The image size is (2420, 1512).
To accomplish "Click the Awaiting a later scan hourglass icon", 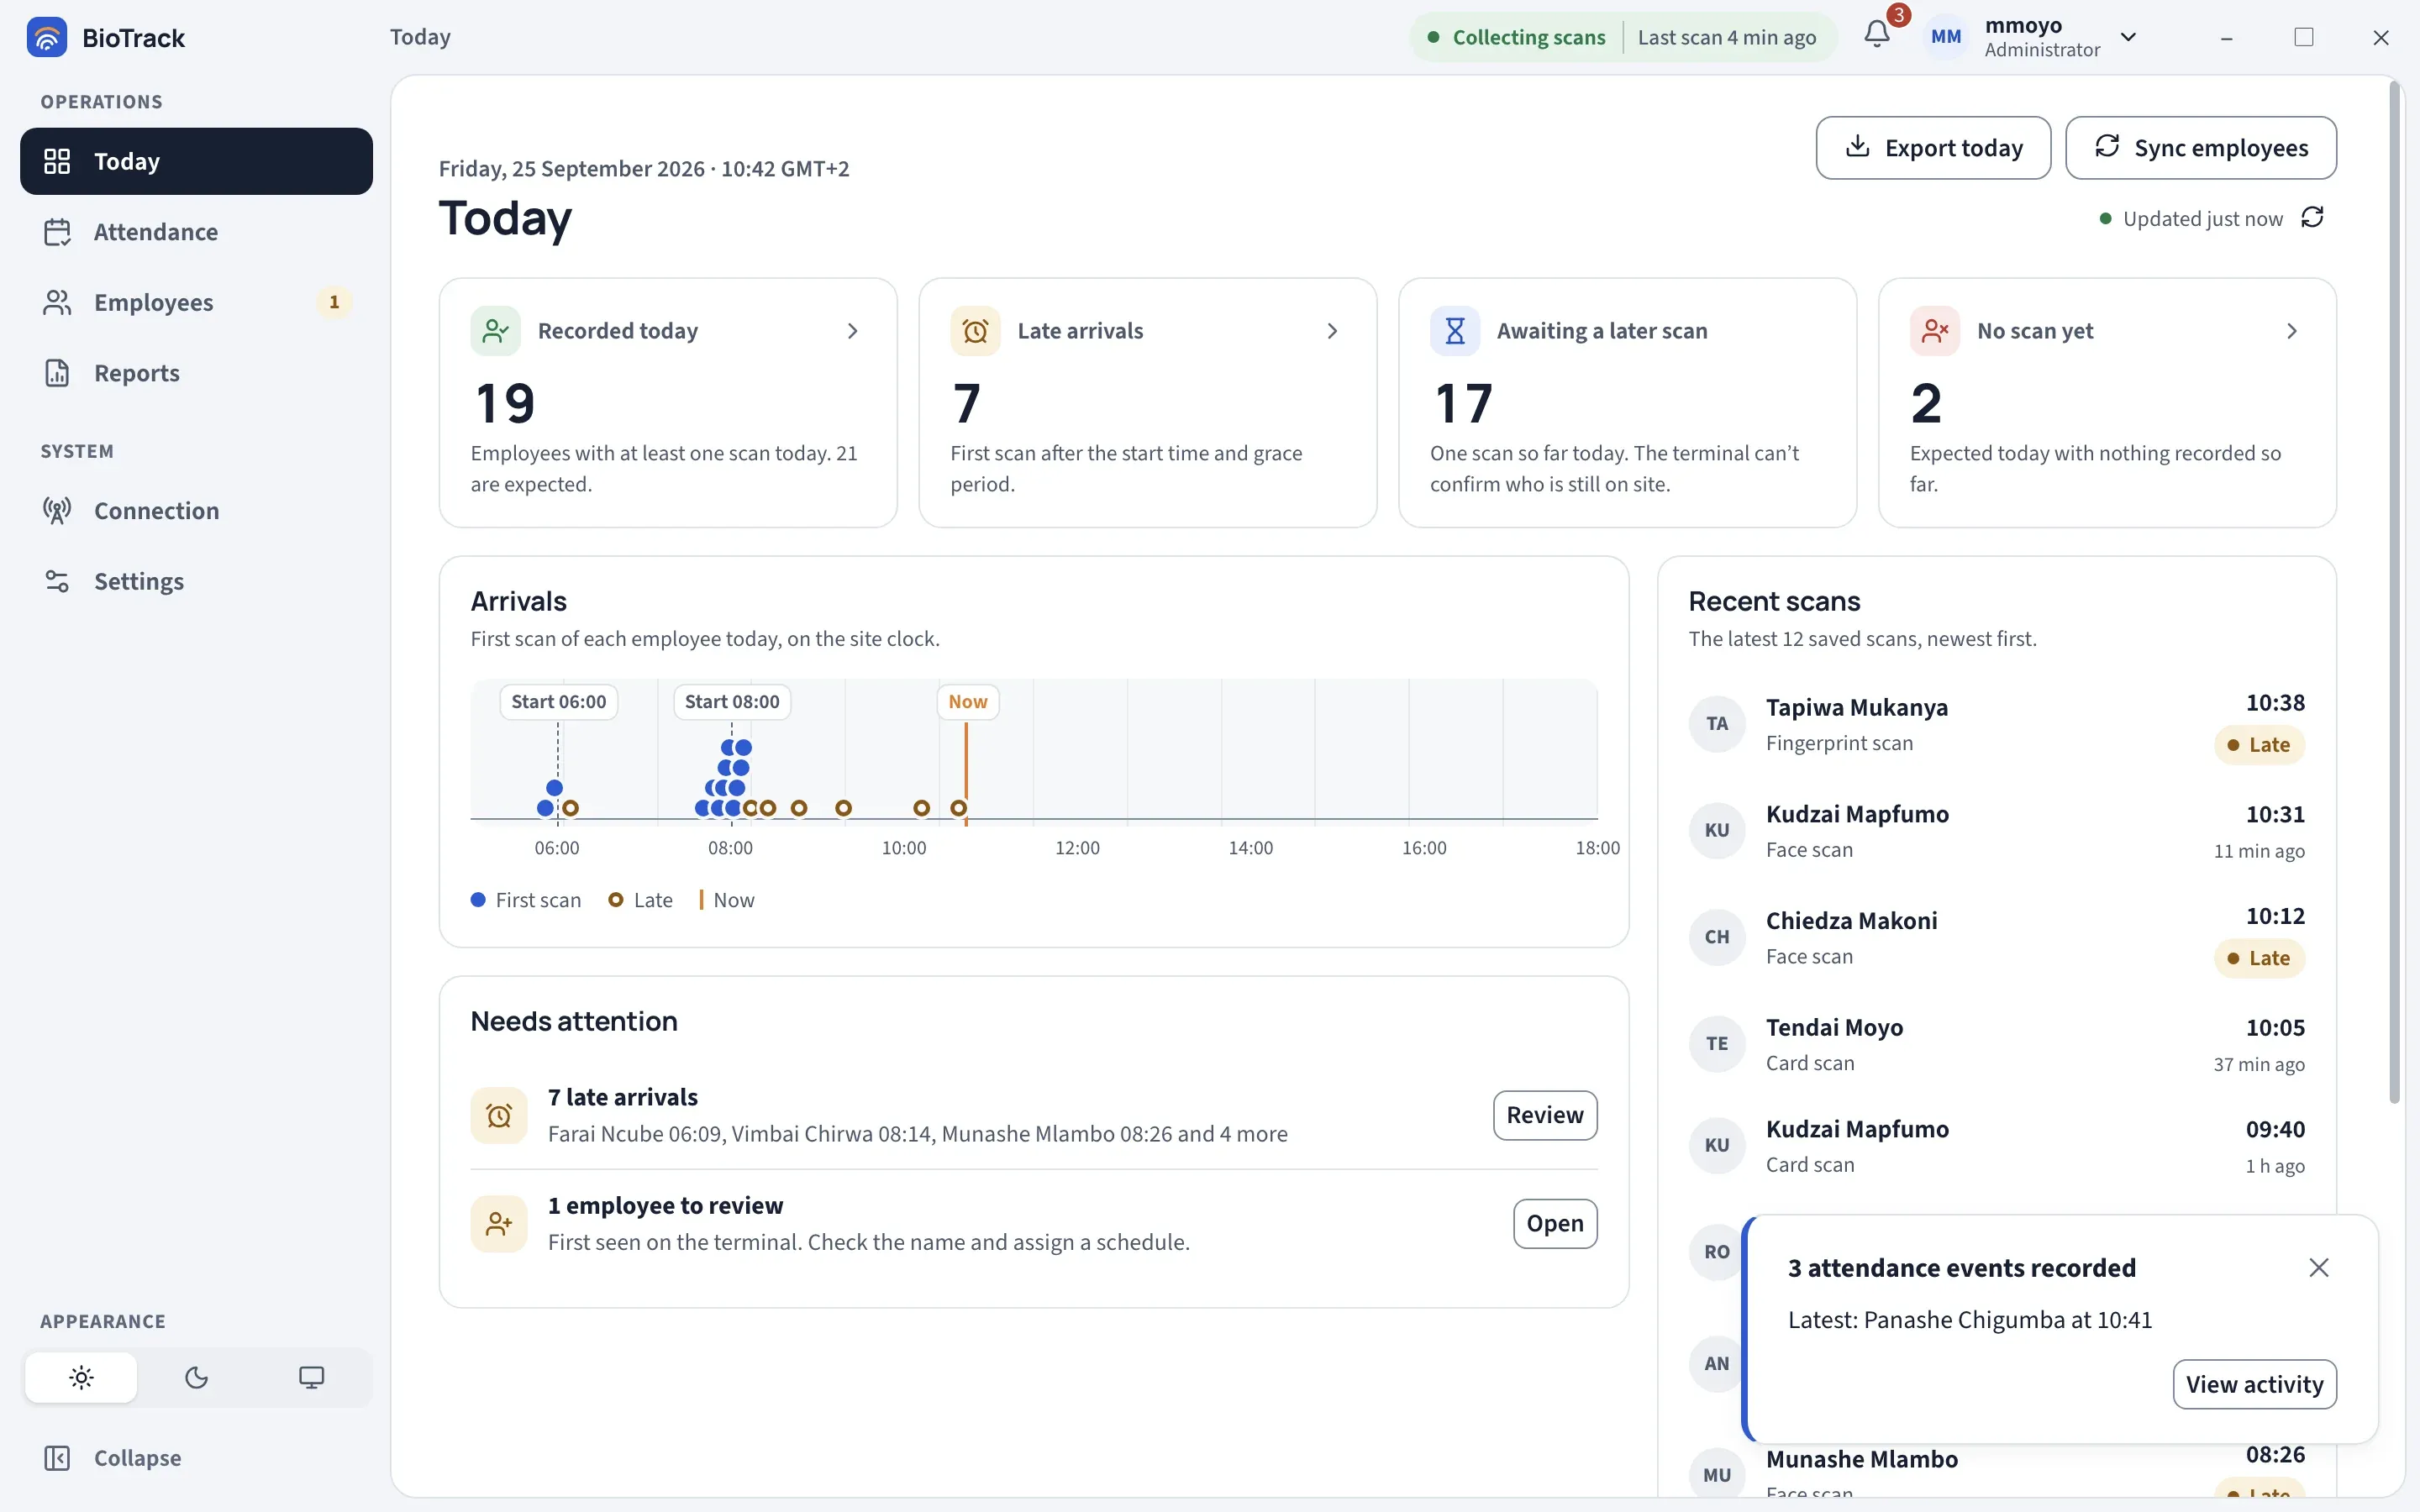I will click(x=1455, y=331).
